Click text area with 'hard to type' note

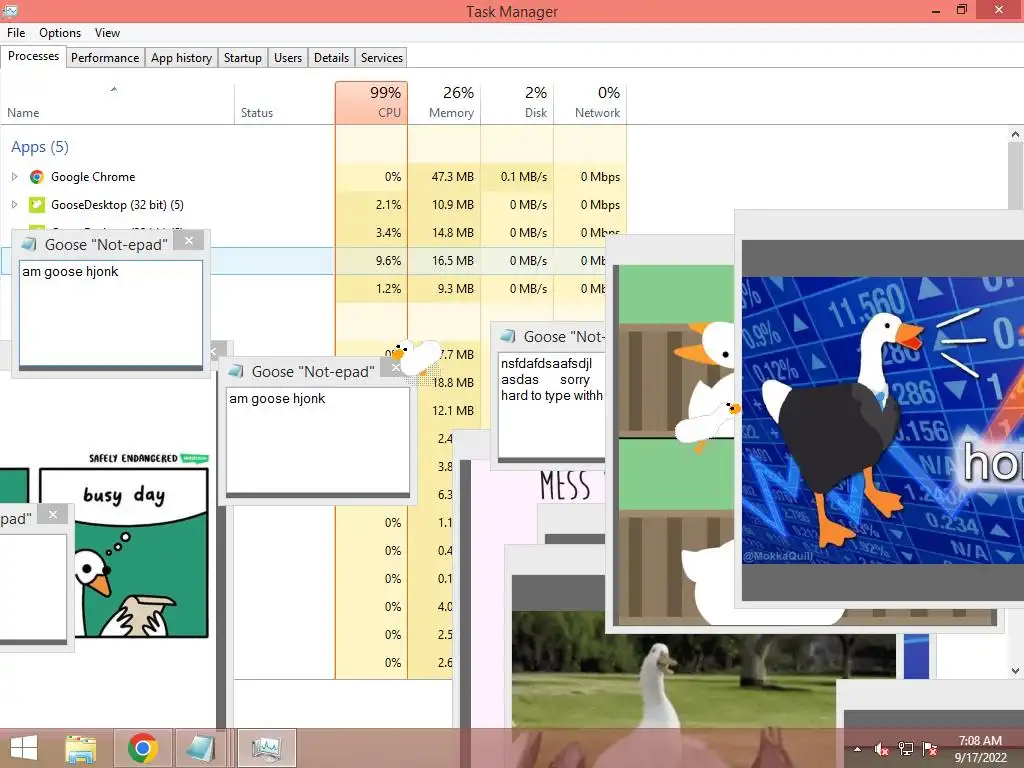pyautogui.click(x=552, y=405)
